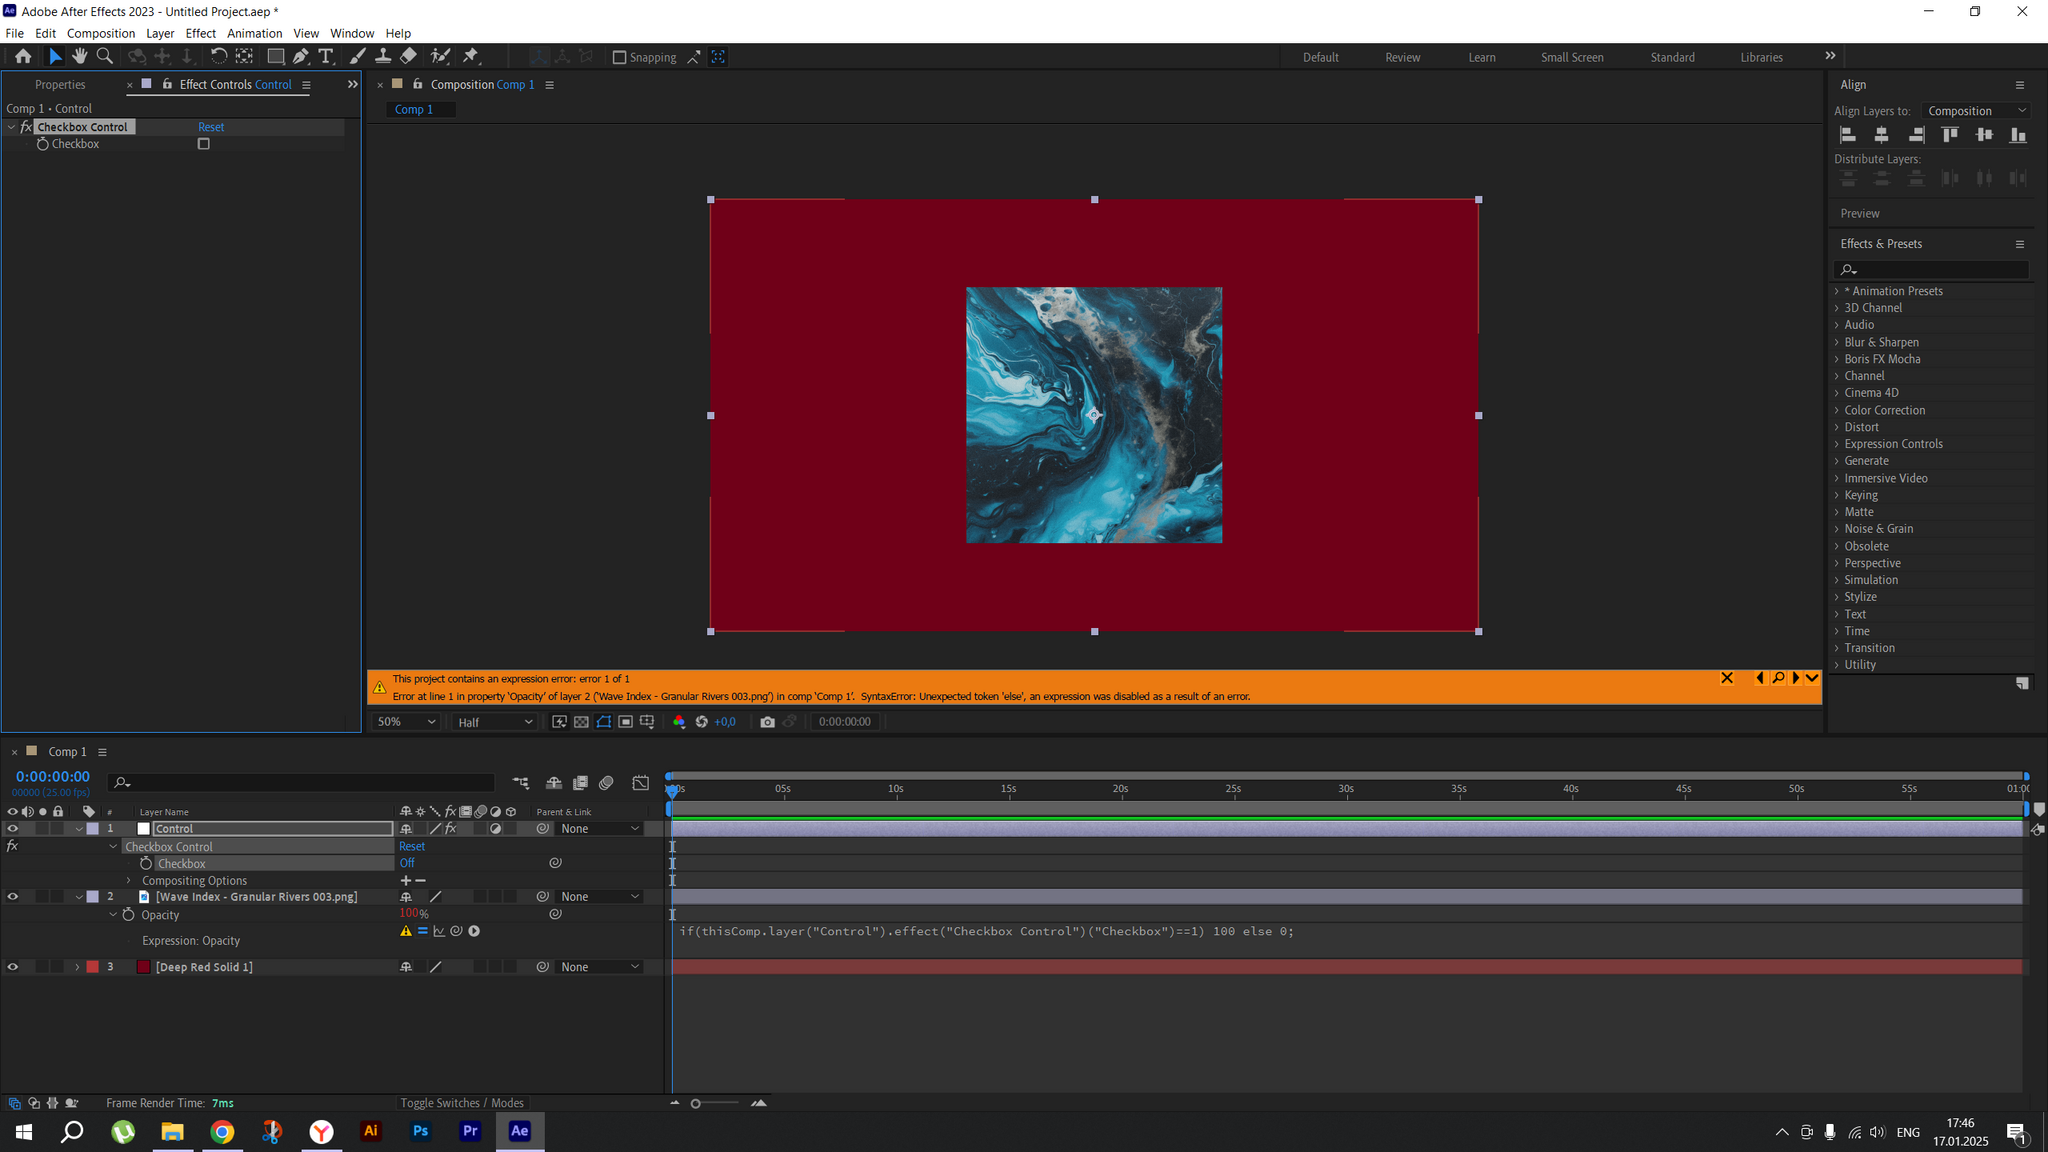
Task: Select the Pen tool in toolbar
Action: [300, 57]
